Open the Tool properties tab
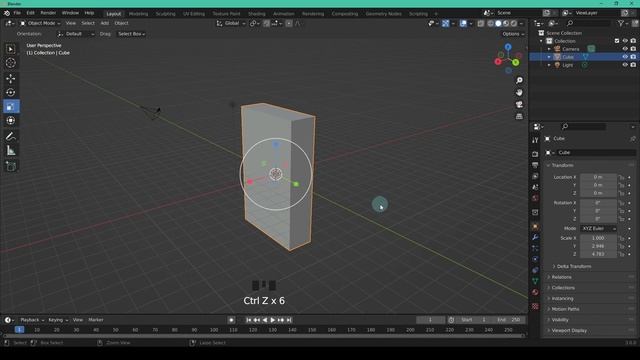The image size is (640, 360). 535,140
